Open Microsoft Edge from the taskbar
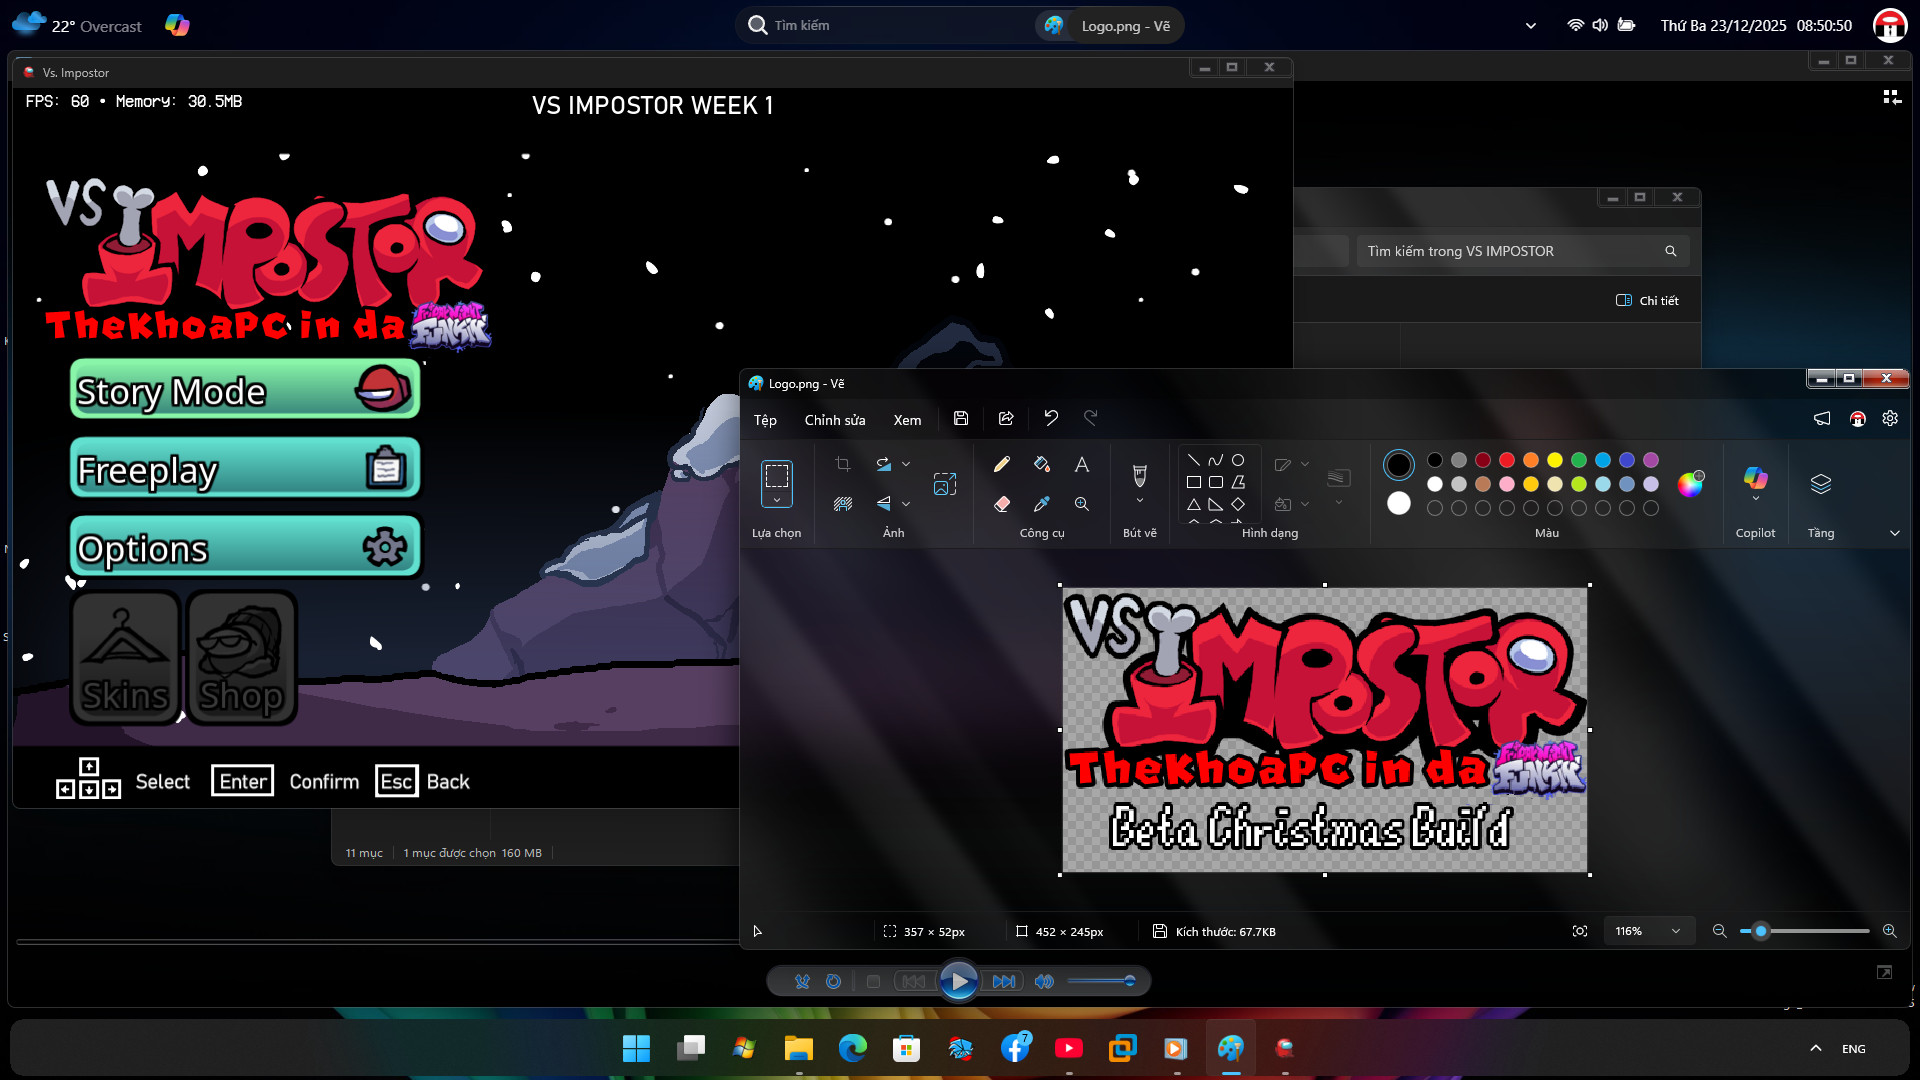Viewport: 1920px width, 1080px height. 852,1048
